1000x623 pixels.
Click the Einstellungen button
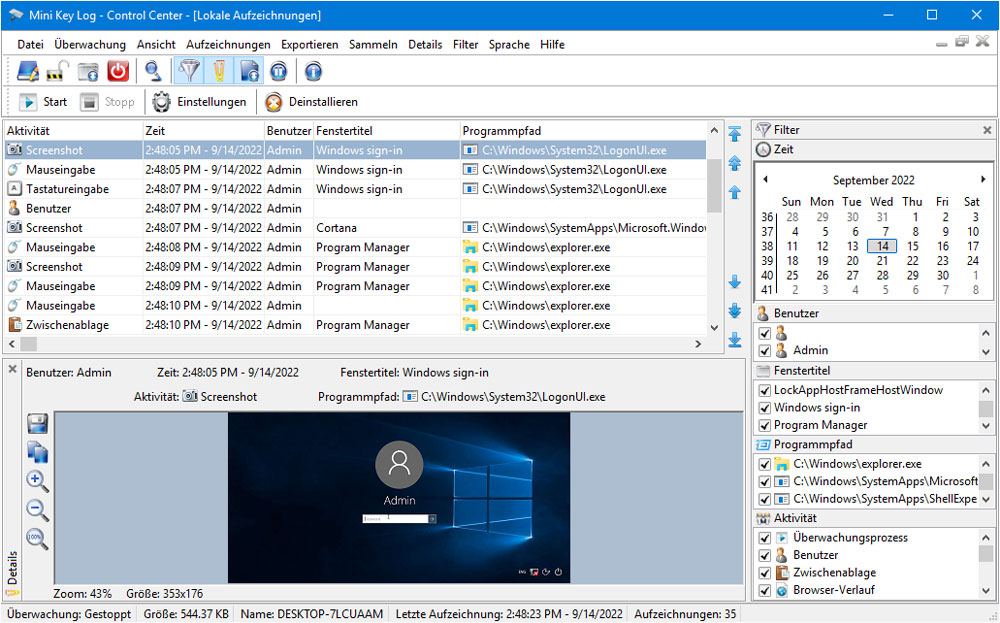(x=199, y=102)
